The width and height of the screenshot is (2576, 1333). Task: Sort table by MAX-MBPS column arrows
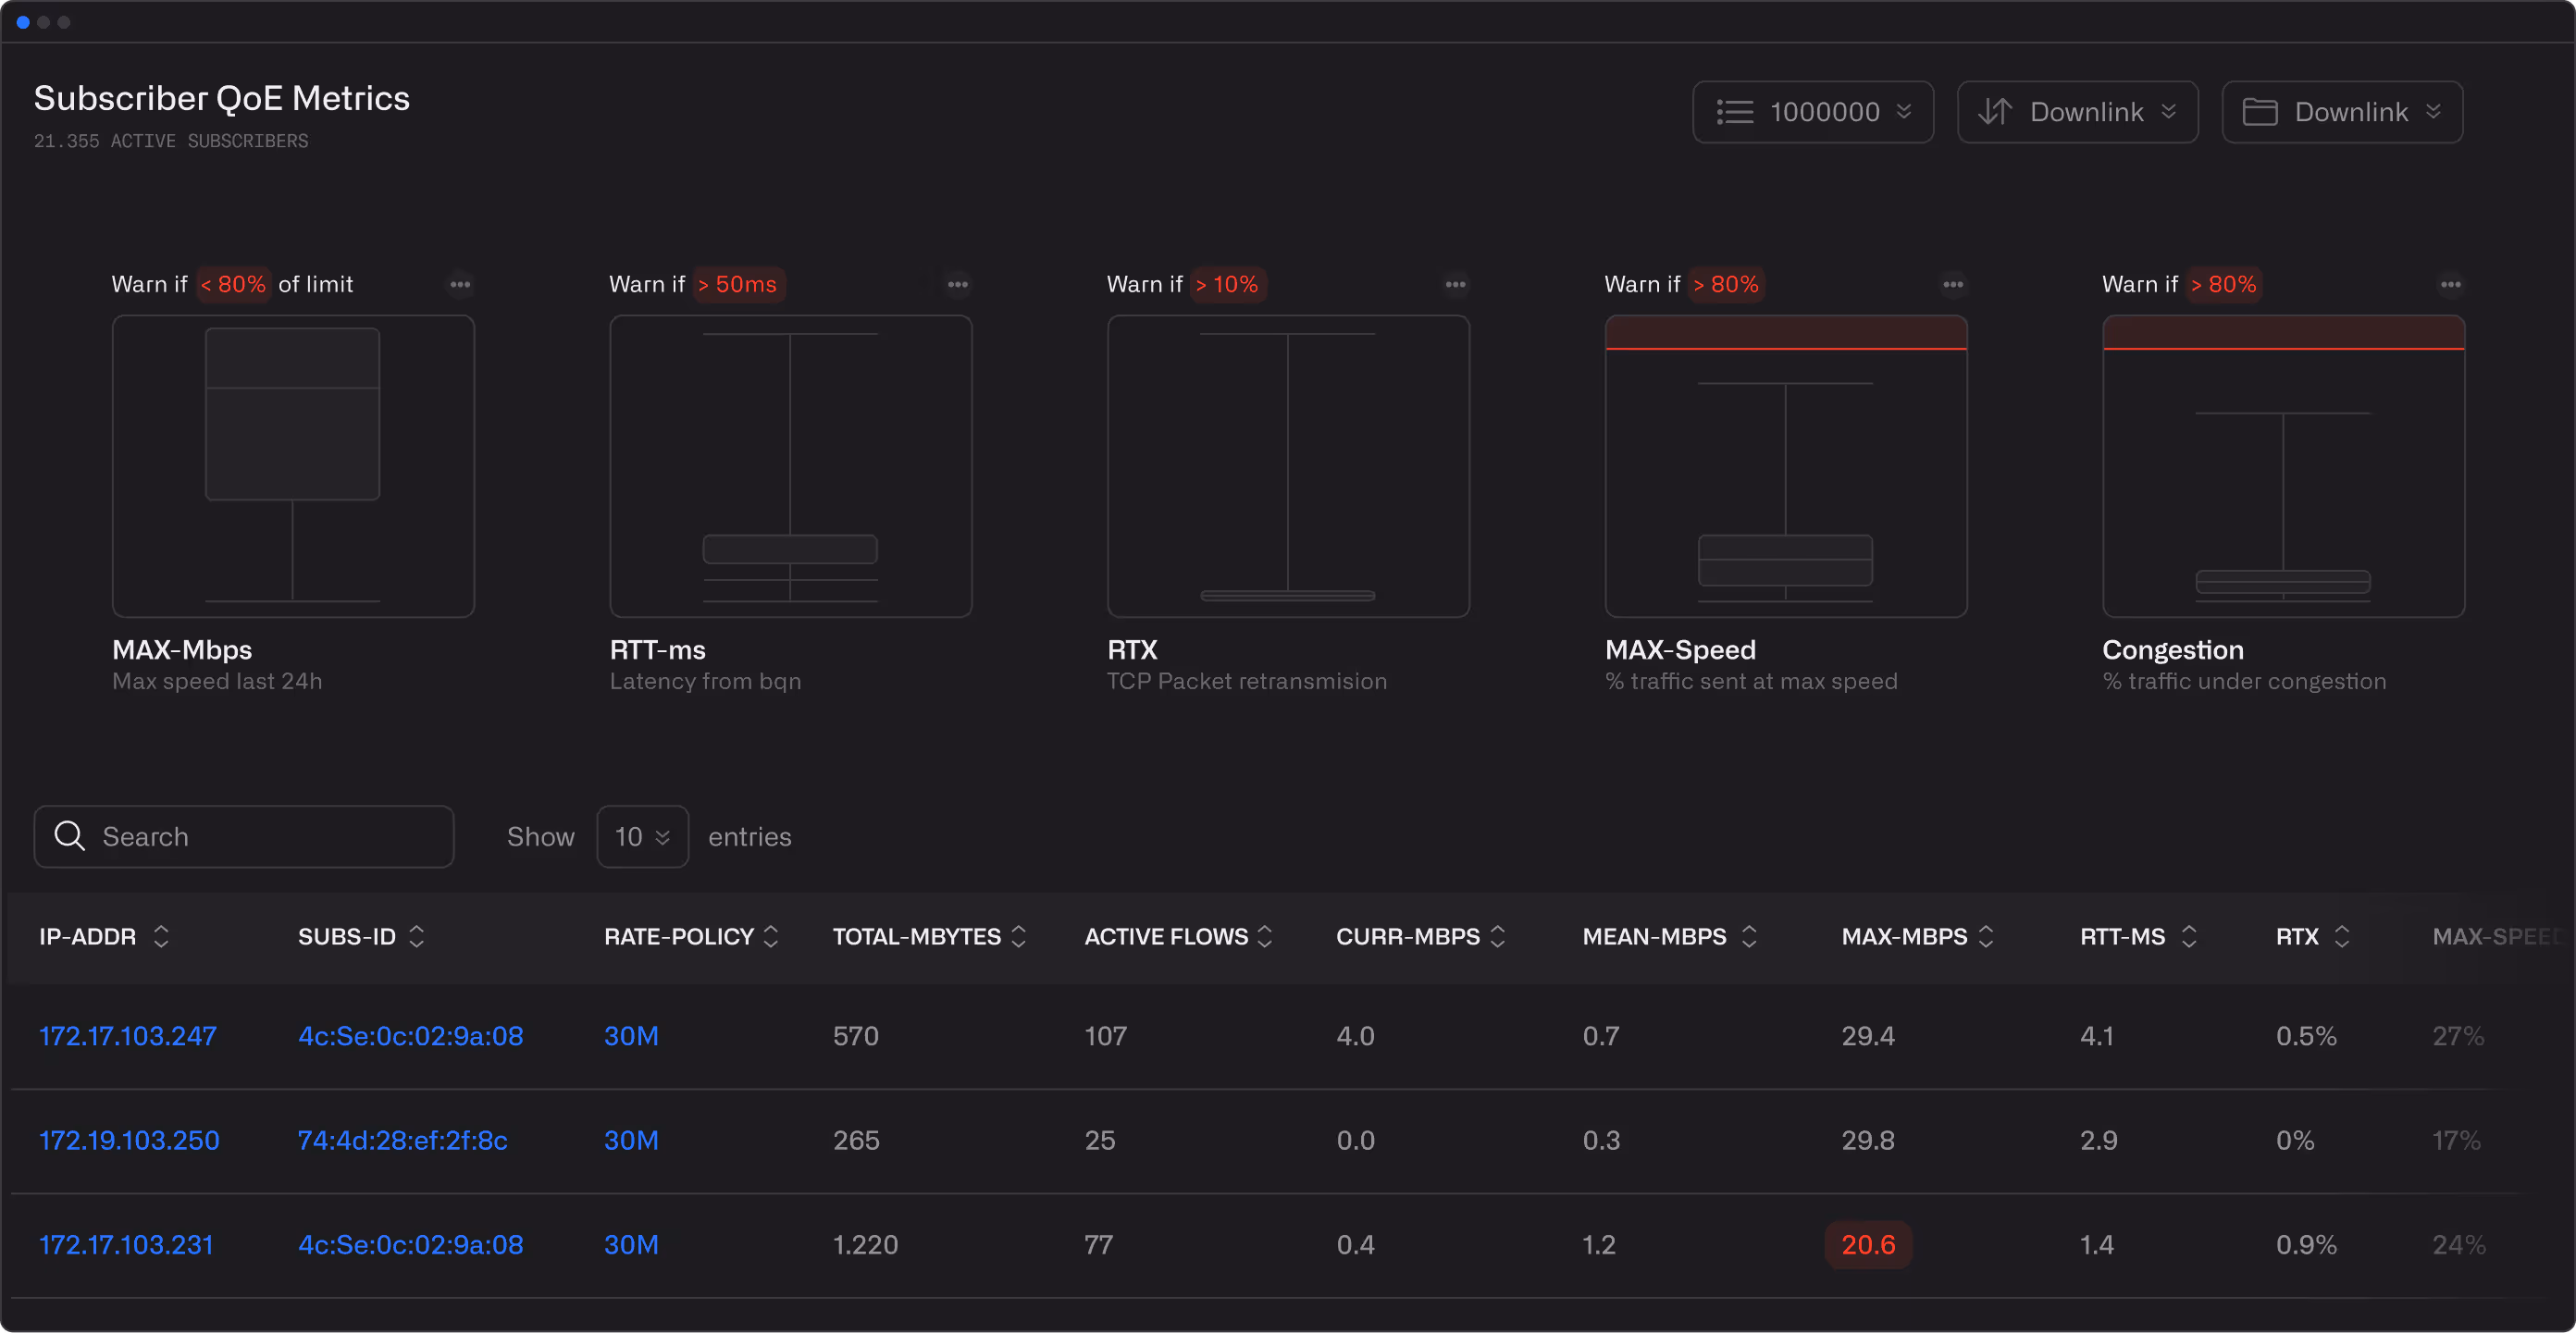pos(1986,936)
